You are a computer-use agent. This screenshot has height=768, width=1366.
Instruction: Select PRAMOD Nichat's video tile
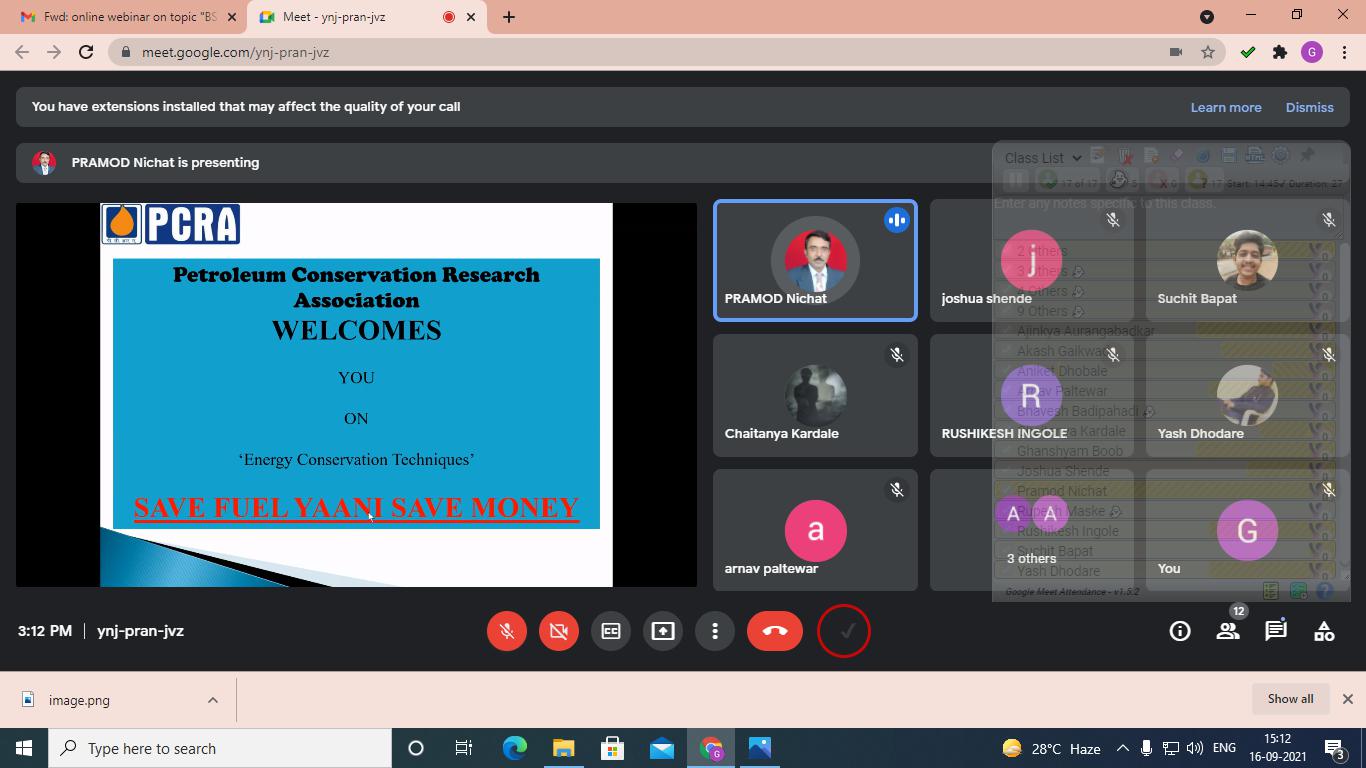point(815,260)
